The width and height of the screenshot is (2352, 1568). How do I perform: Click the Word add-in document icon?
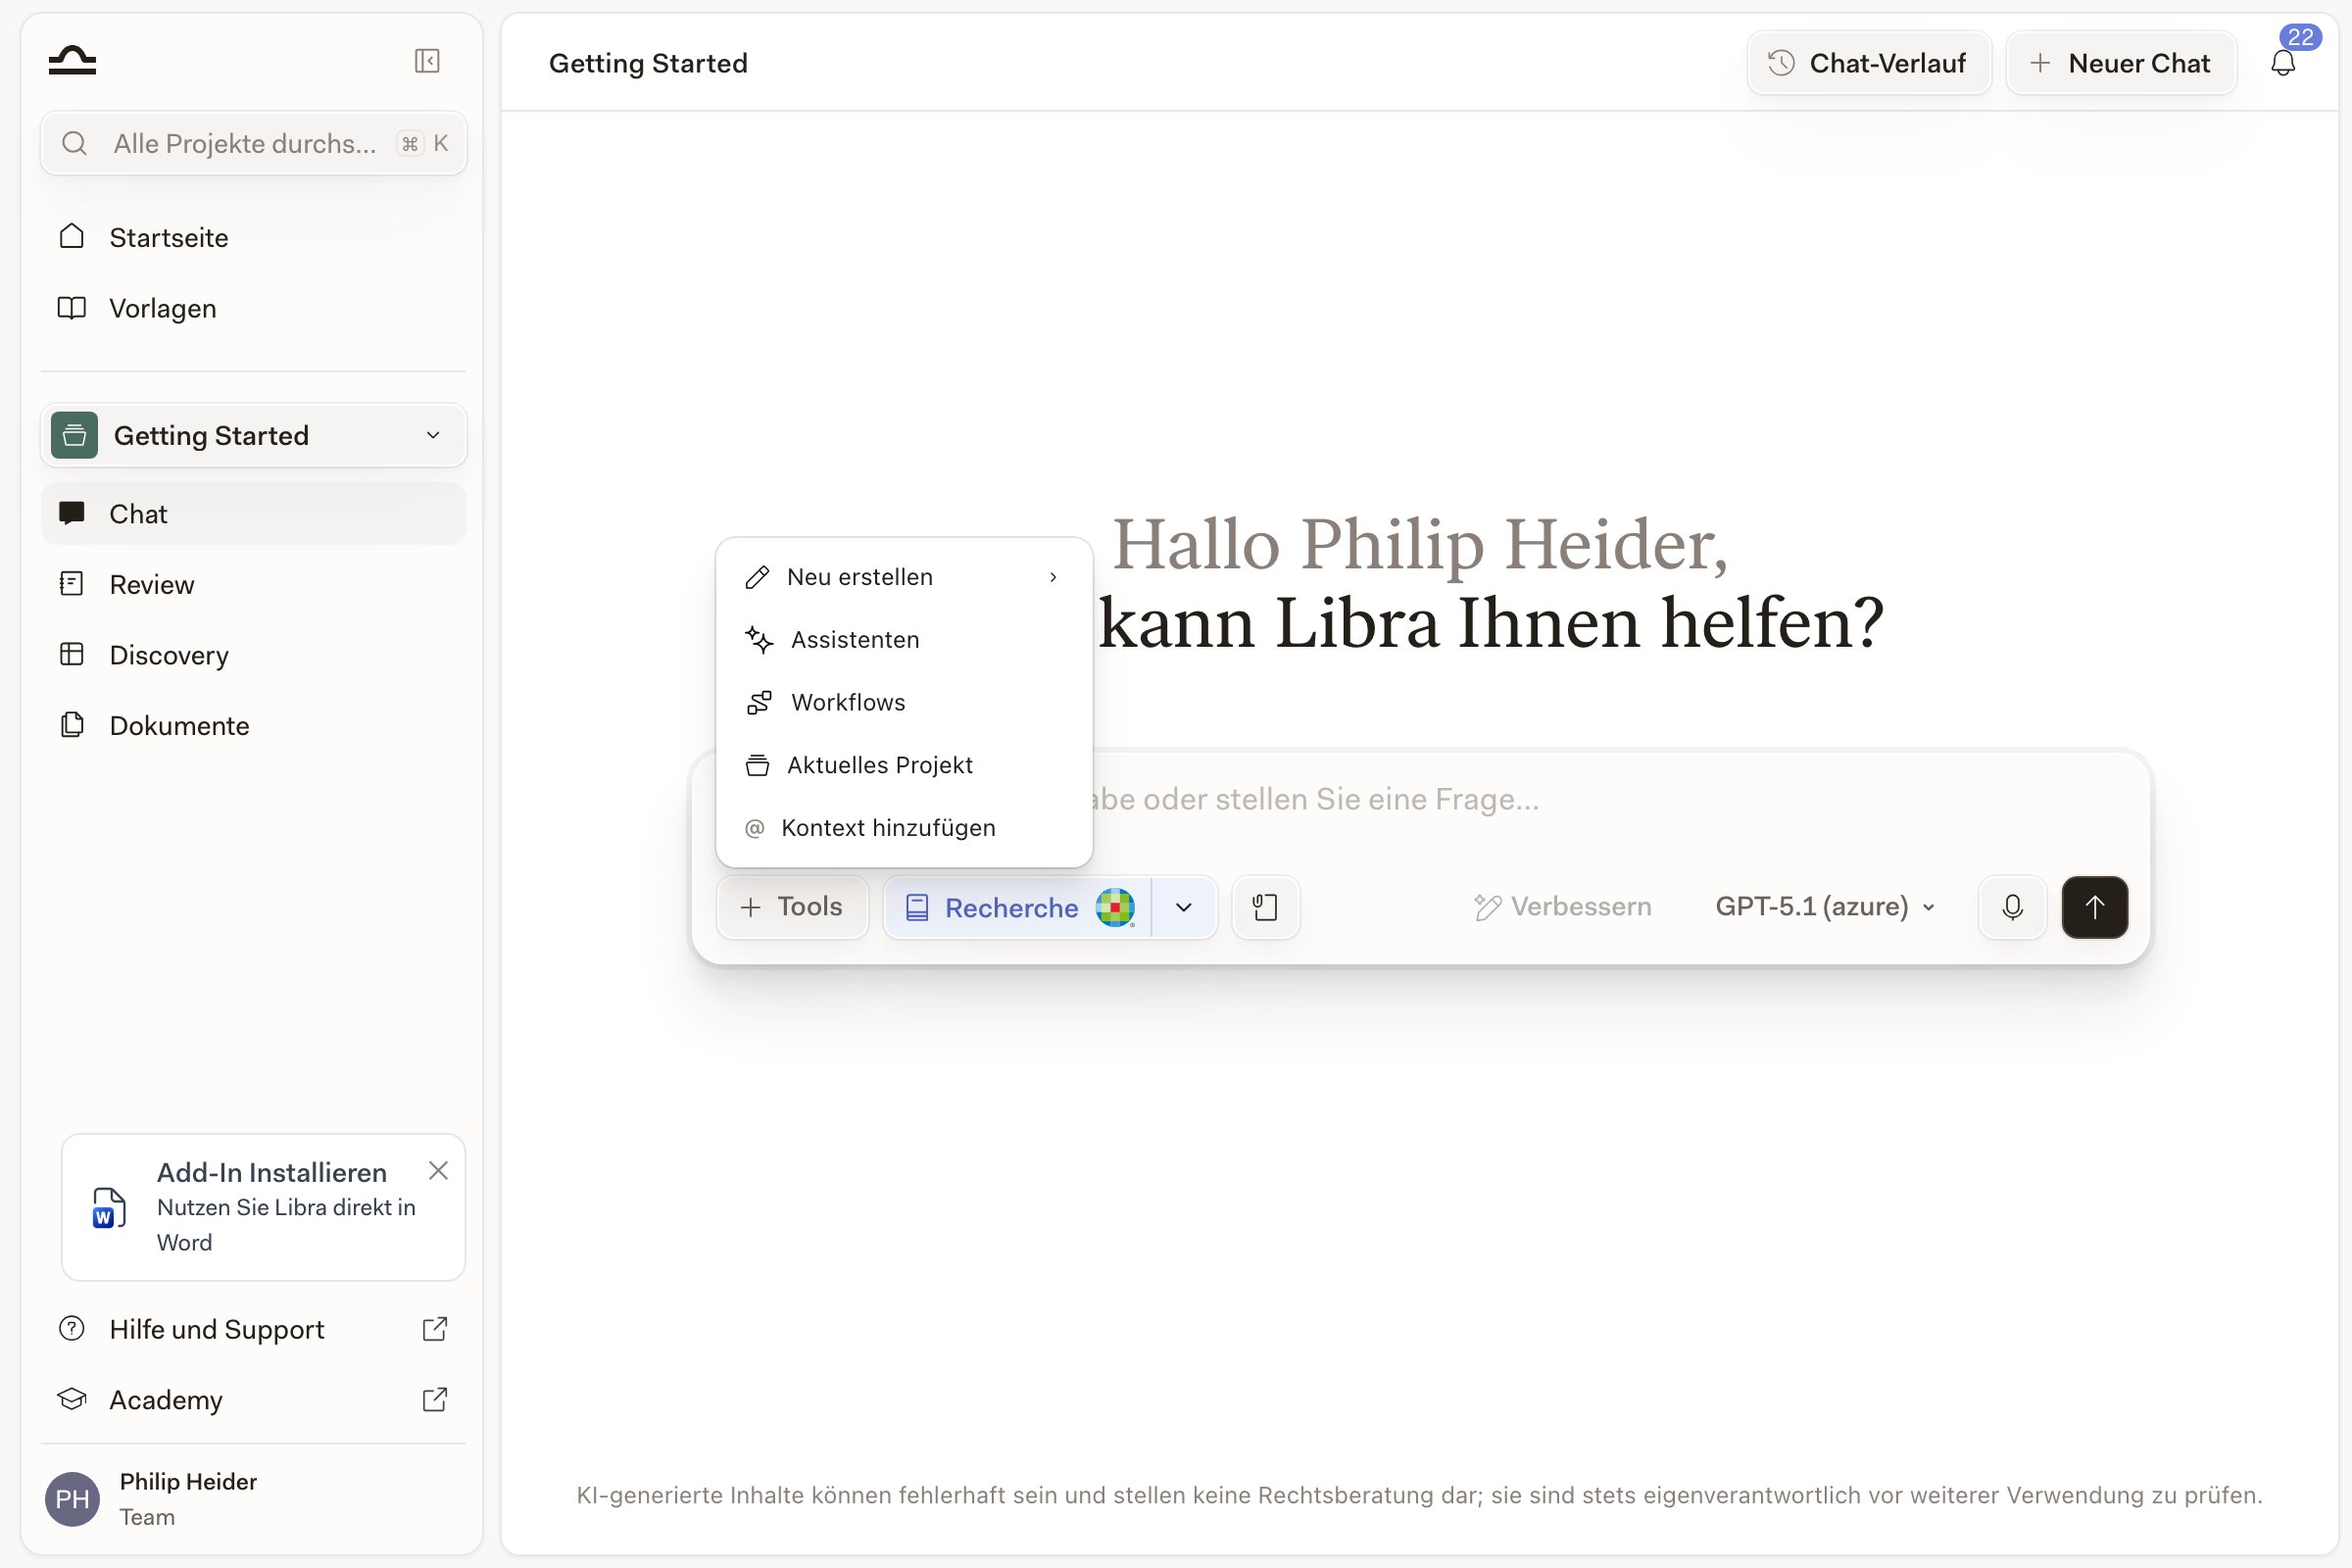[x=109, y=1207]
